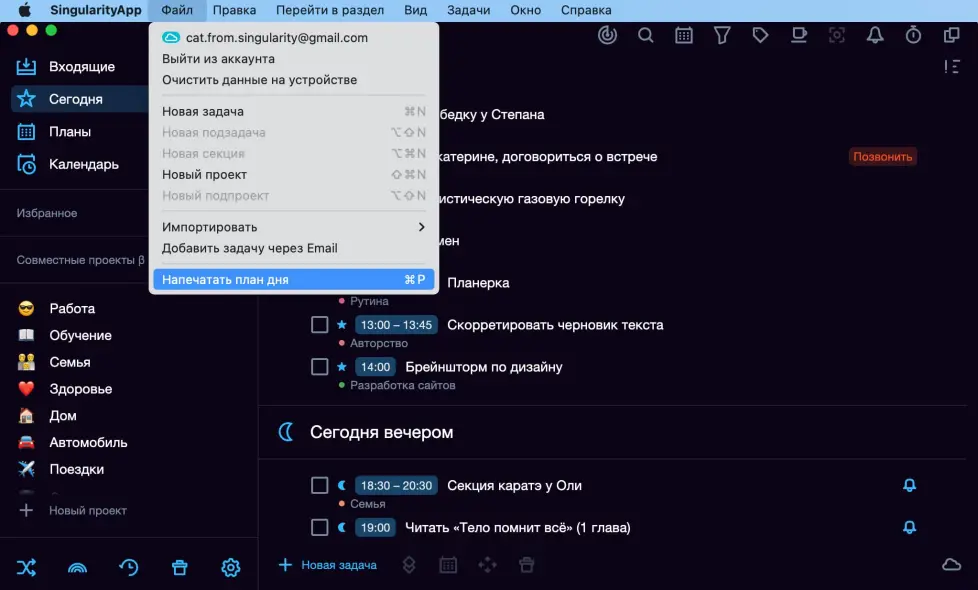Expand the 'Импортировать' submenu
The image size is (978, 590).
pyautogui.click(x=293, y=227)
